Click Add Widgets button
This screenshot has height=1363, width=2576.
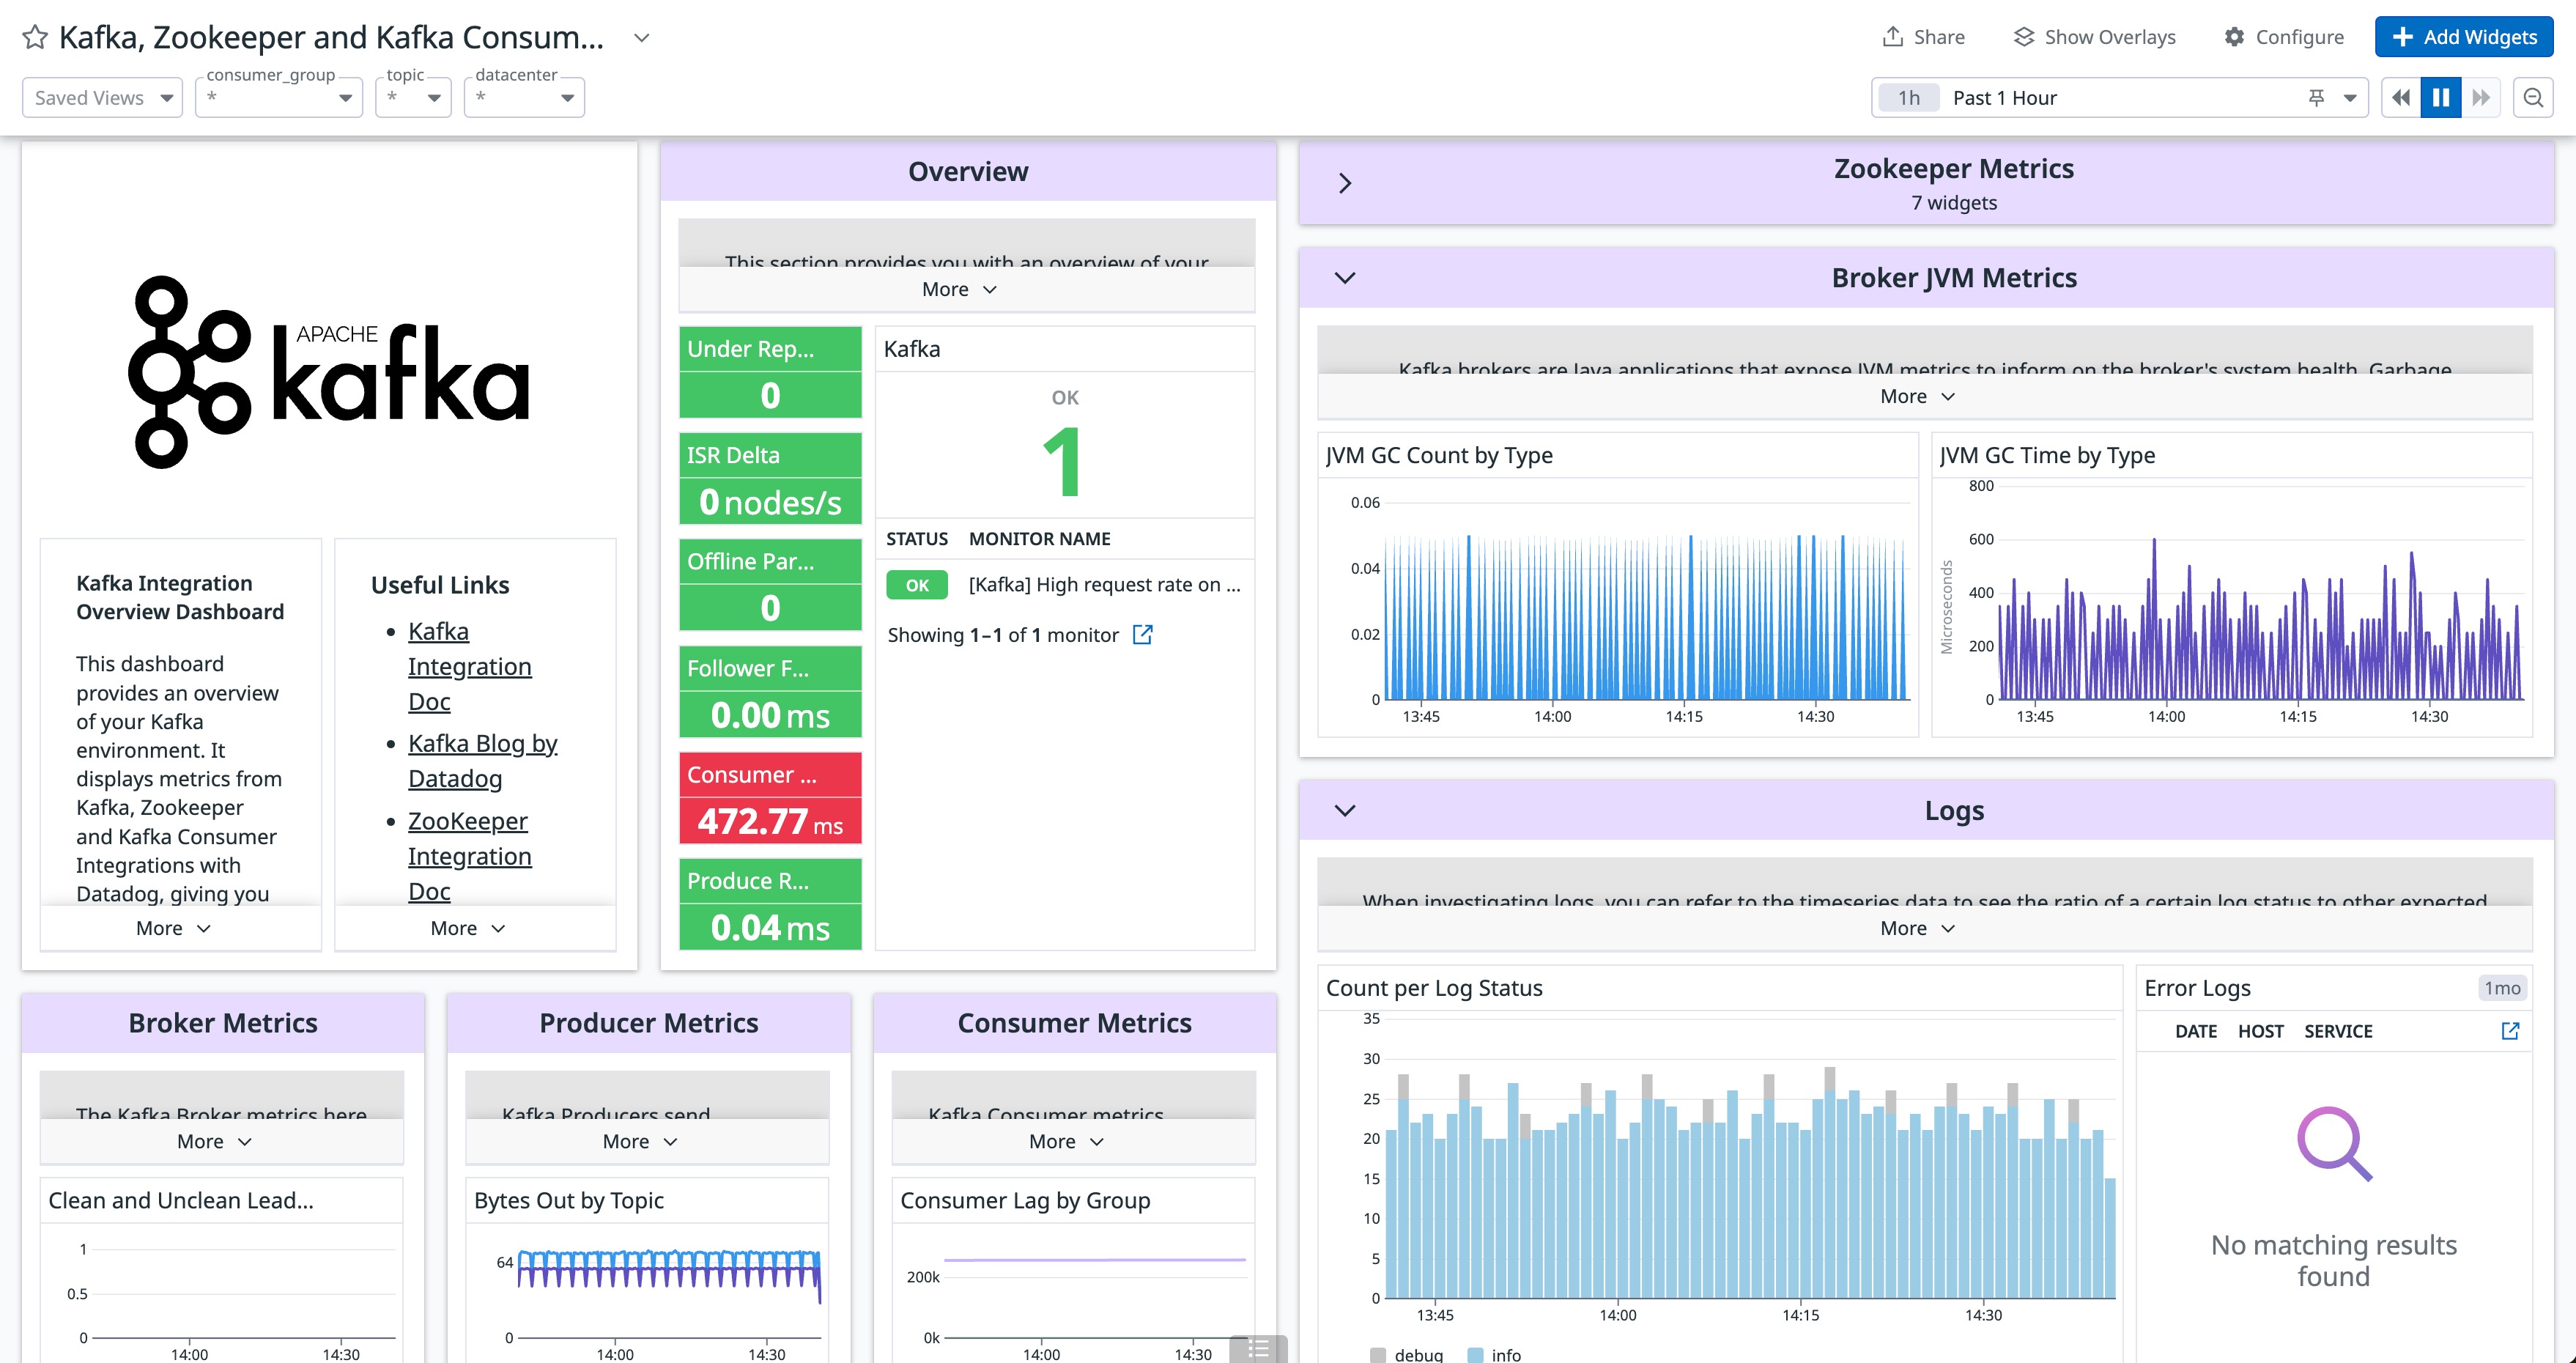point(2463,37)
